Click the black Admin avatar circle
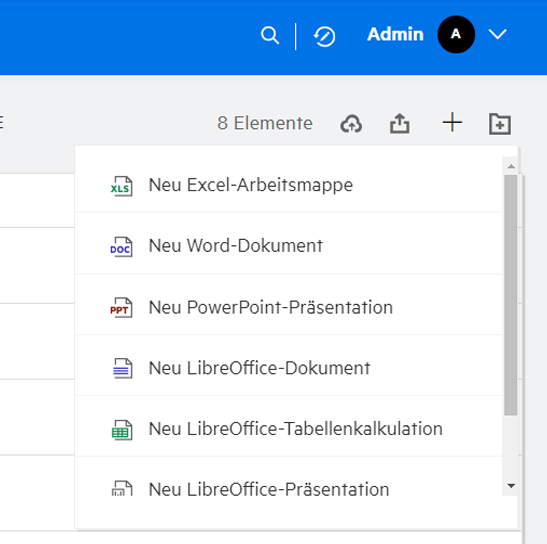The width and height of the screenshot is (547, 544). coord(456,34)
